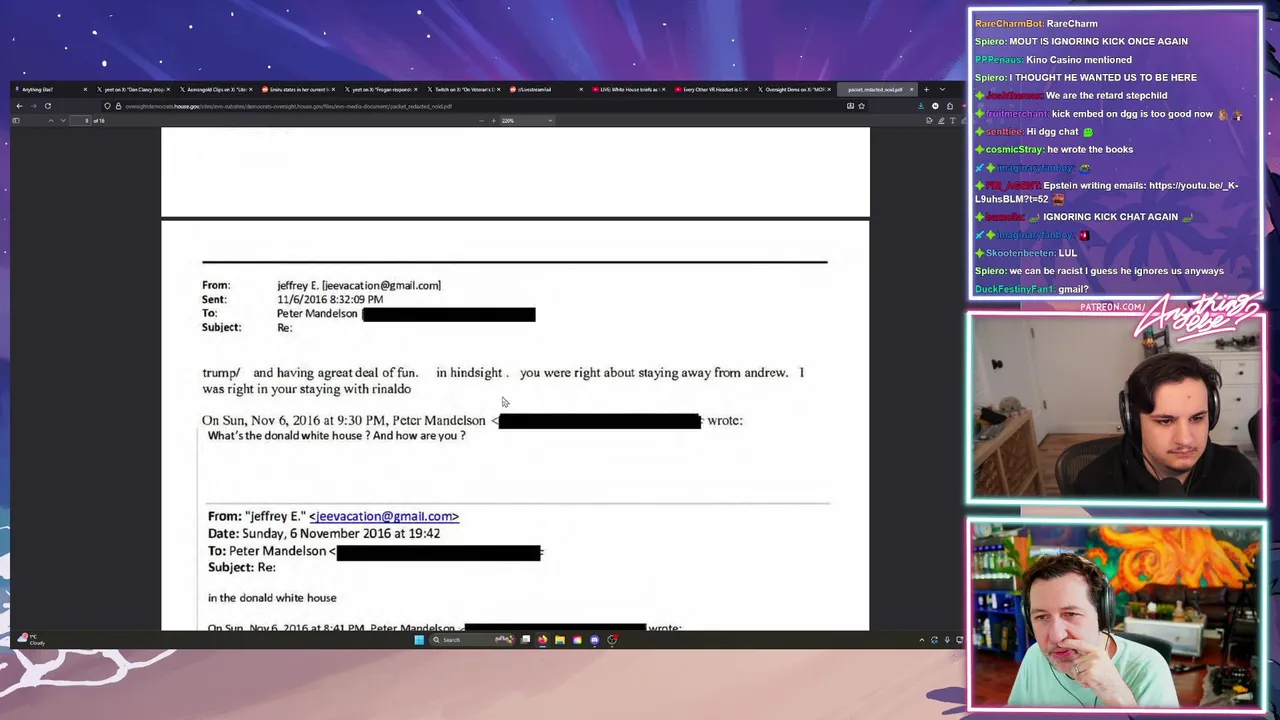
Task: Open Firefox from the taskbar
Action: point(542,640)
